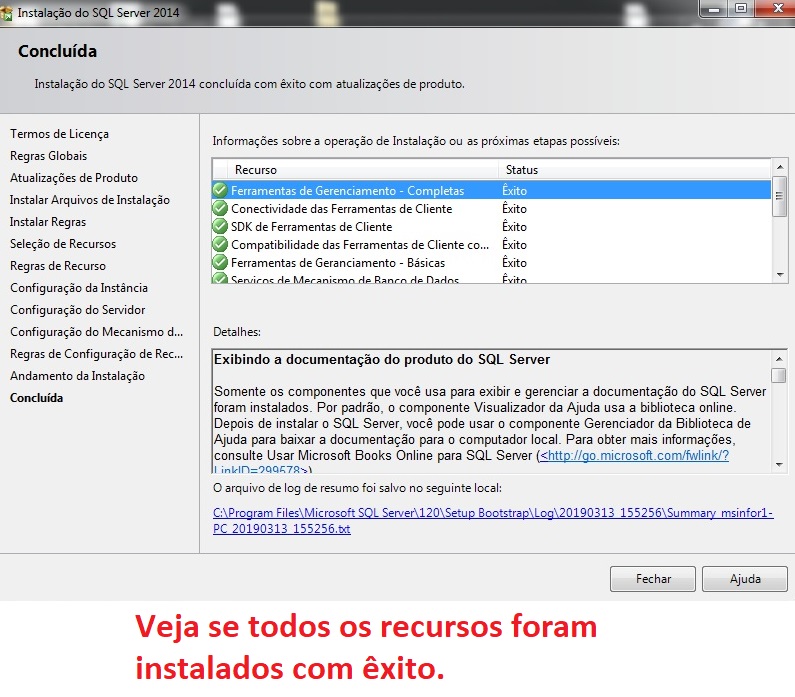The height and width of the screenshot is (697, 795).
Task: Click the Detalhes box scroll down arrow
Action: (x=779, y=465)
